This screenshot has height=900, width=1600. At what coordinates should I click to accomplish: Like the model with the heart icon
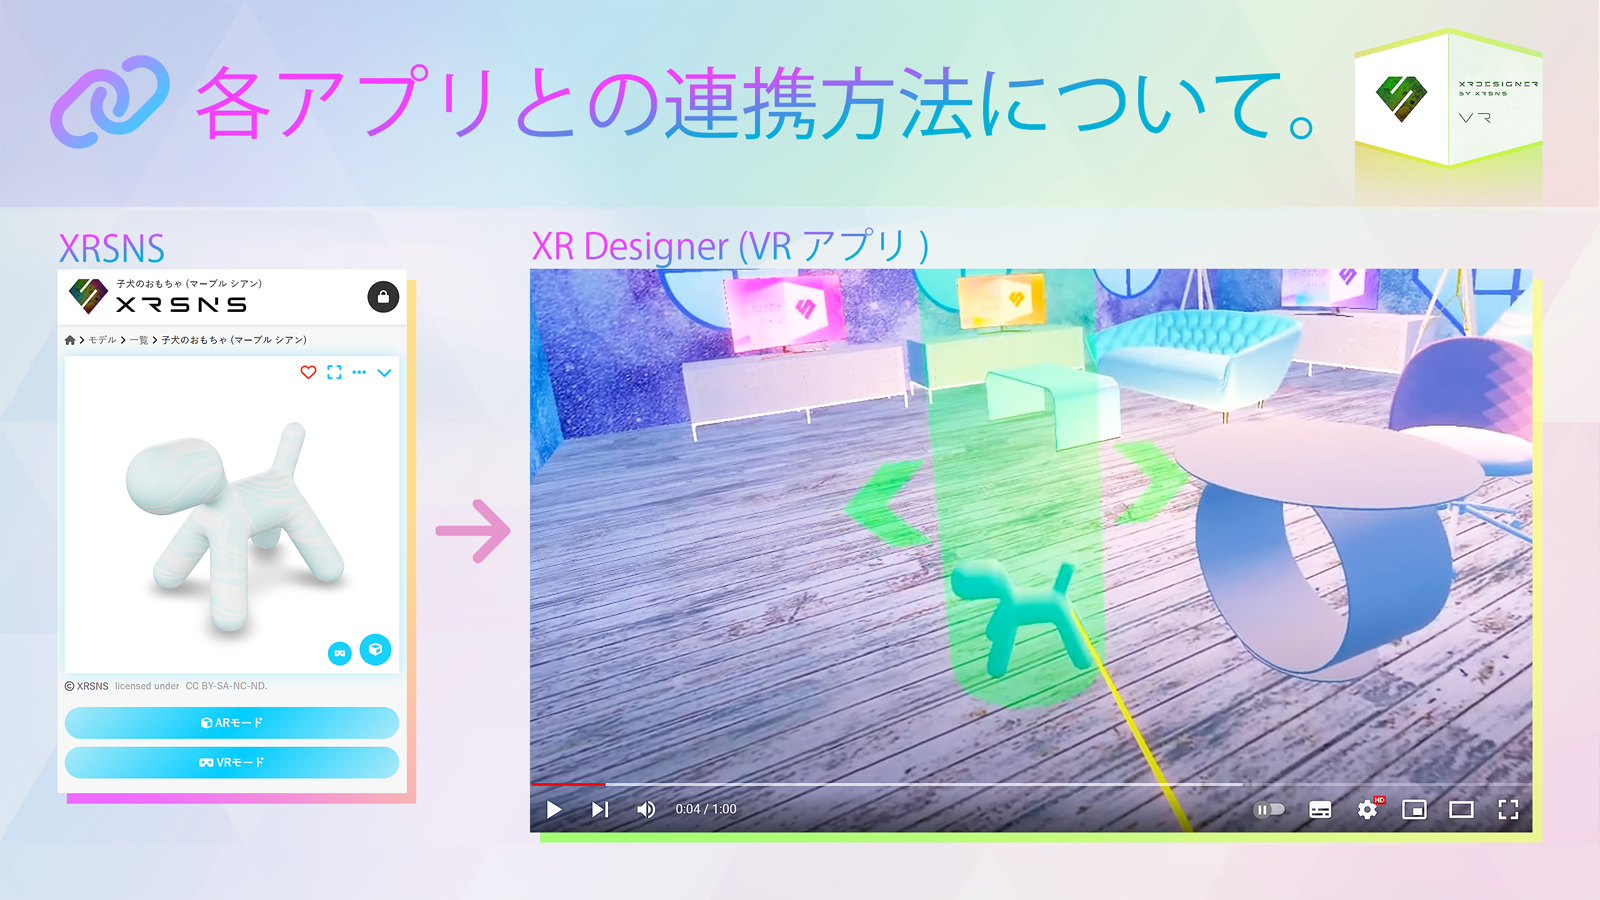pos(308,372)
